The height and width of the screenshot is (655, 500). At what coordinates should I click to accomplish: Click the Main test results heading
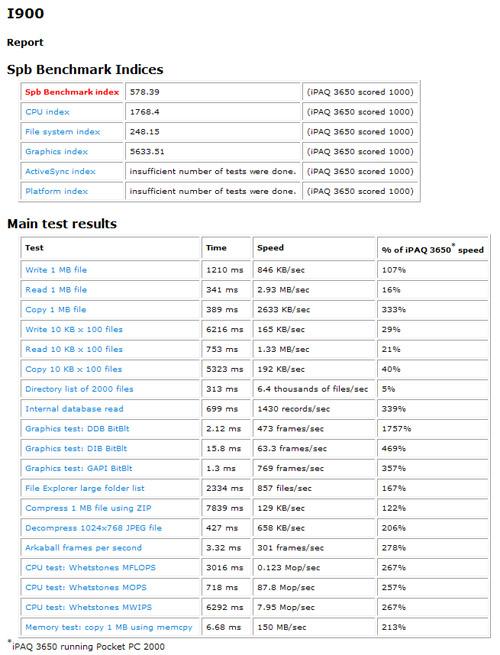click(x=62, y=223)
